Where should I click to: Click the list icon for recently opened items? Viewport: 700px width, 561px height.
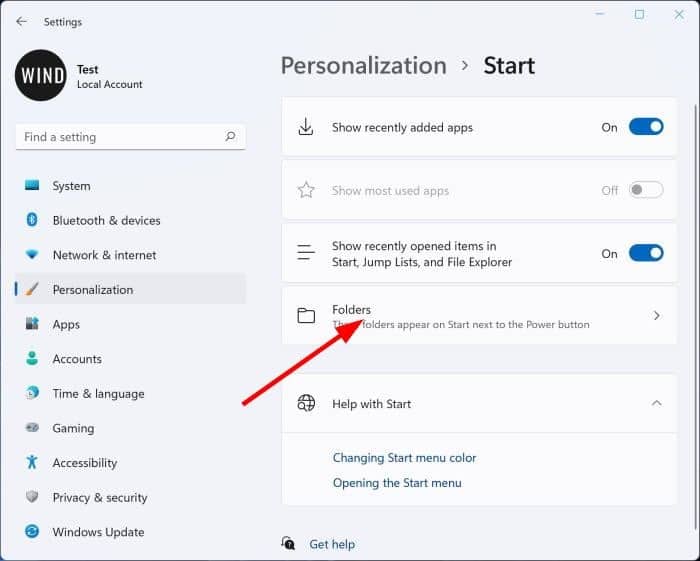coord(306,253)
